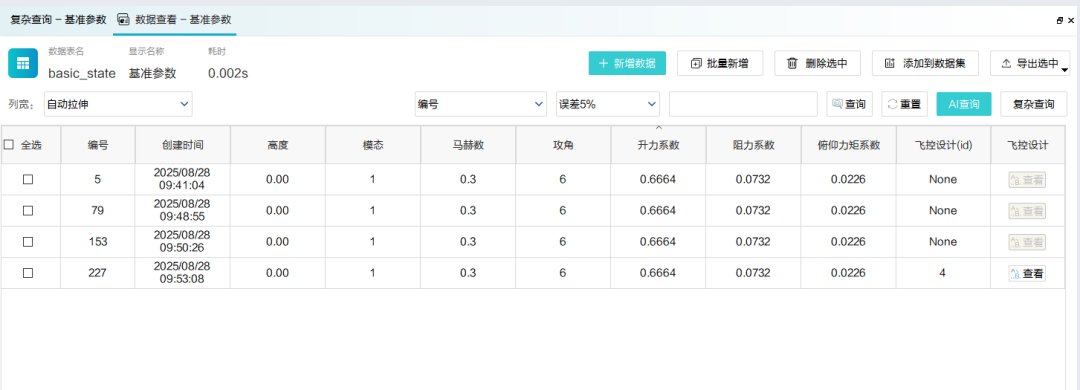Click 查看 button for row 227
The width and height of the screenshot is (1080, 390).
(x=1027, y=274)
